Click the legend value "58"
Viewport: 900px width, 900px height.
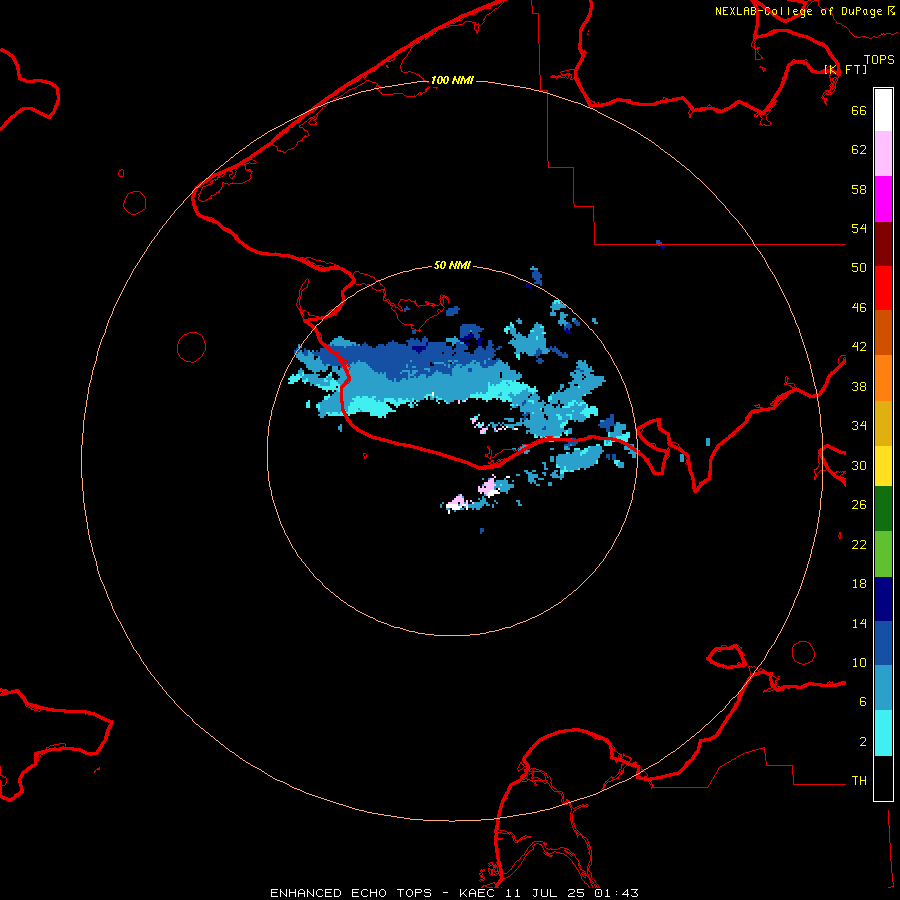point(859,189)
